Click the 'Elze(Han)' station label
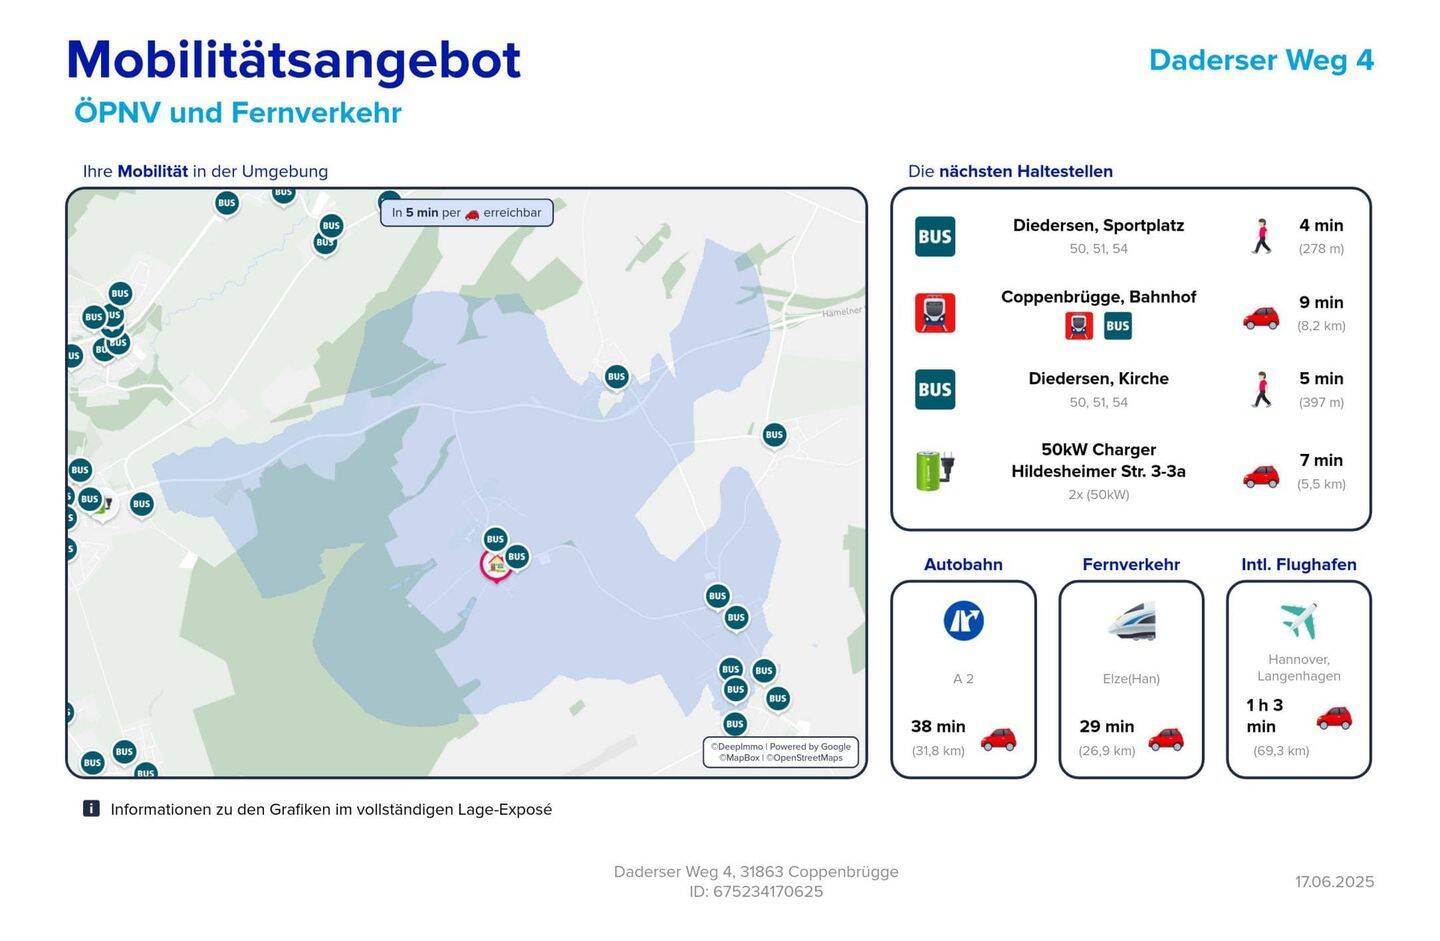1440x941 pixels. point(1131,679)
